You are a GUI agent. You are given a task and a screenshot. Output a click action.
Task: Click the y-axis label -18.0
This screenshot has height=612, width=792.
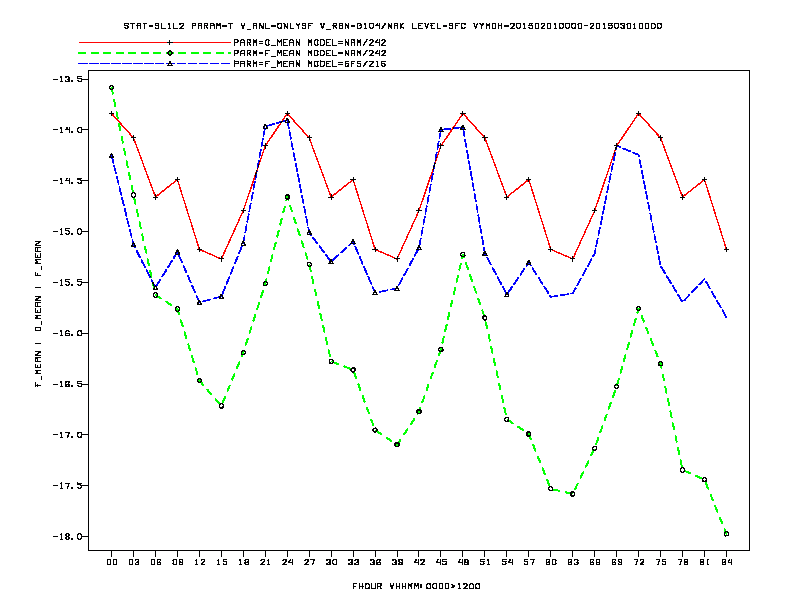pyautogui.click(x=67, y=536)
